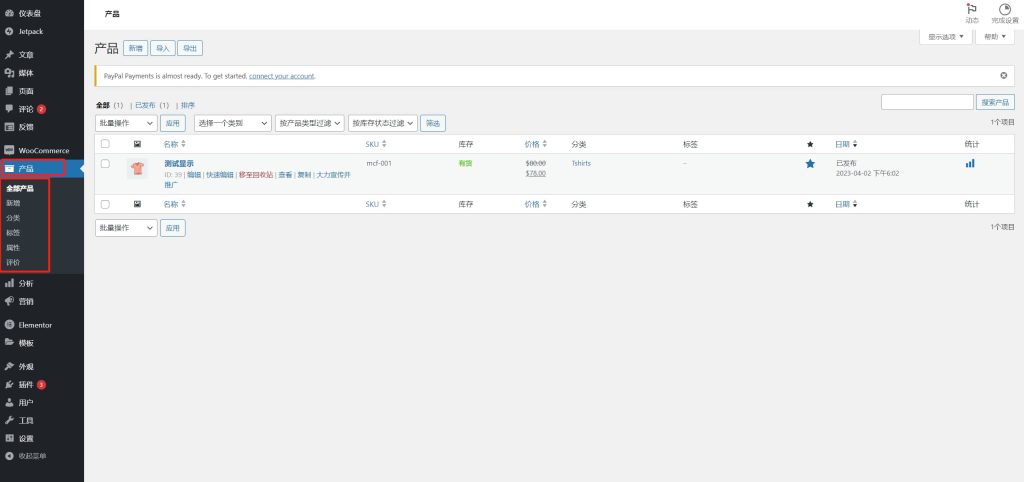Open the 工具 tools wrench icon
Screen dimensions: 1024x482
tap(9, 421)
